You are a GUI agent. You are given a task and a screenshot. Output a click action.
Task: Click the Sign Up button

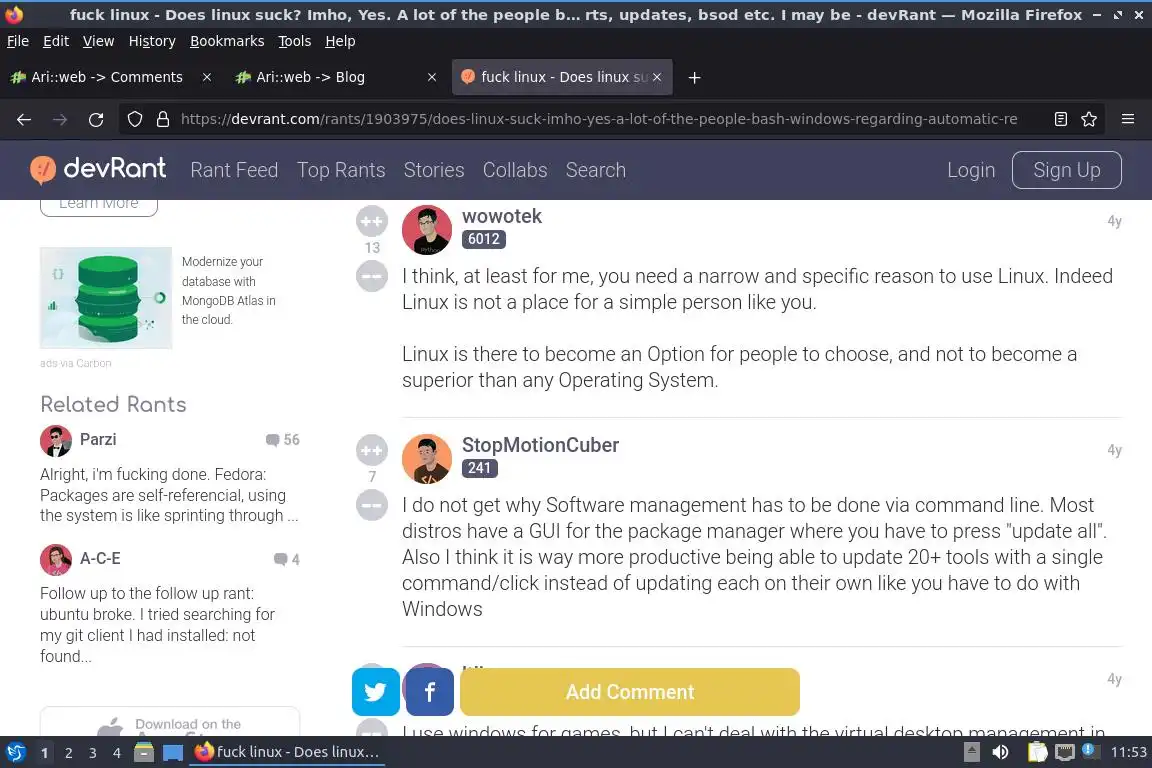pos(1067,170)
